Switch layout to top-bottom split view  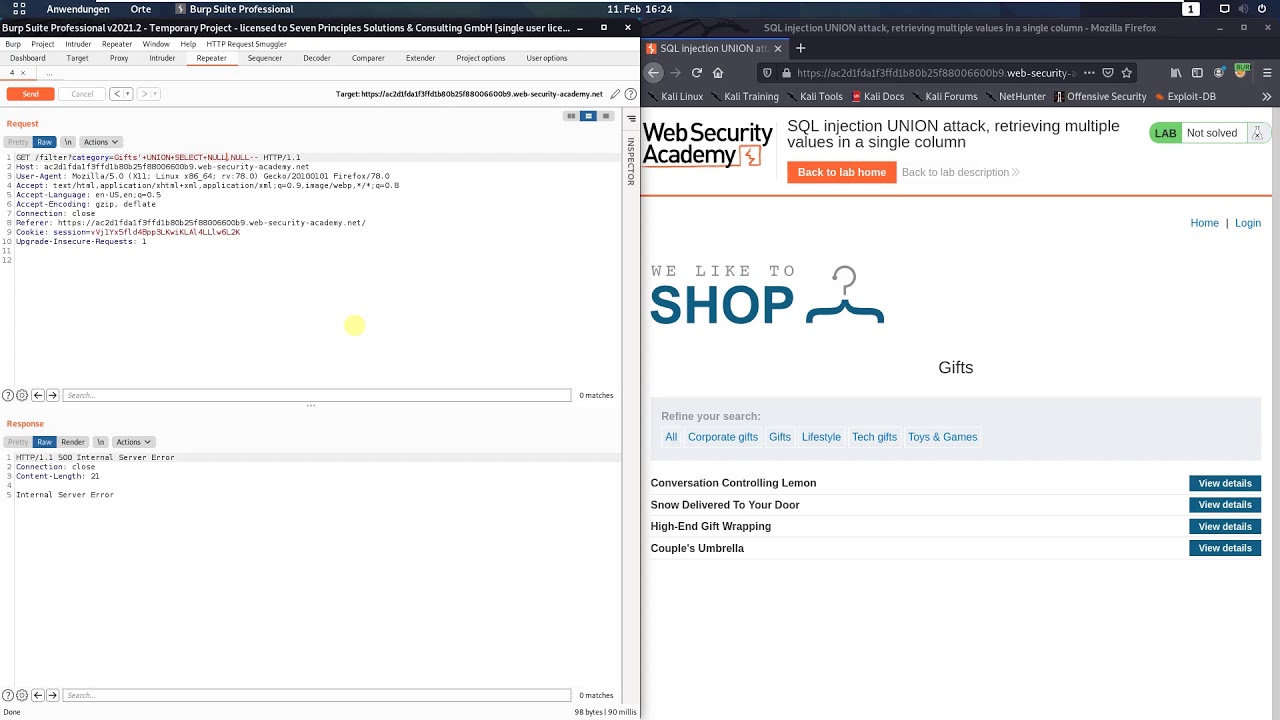tap(588, 116)
